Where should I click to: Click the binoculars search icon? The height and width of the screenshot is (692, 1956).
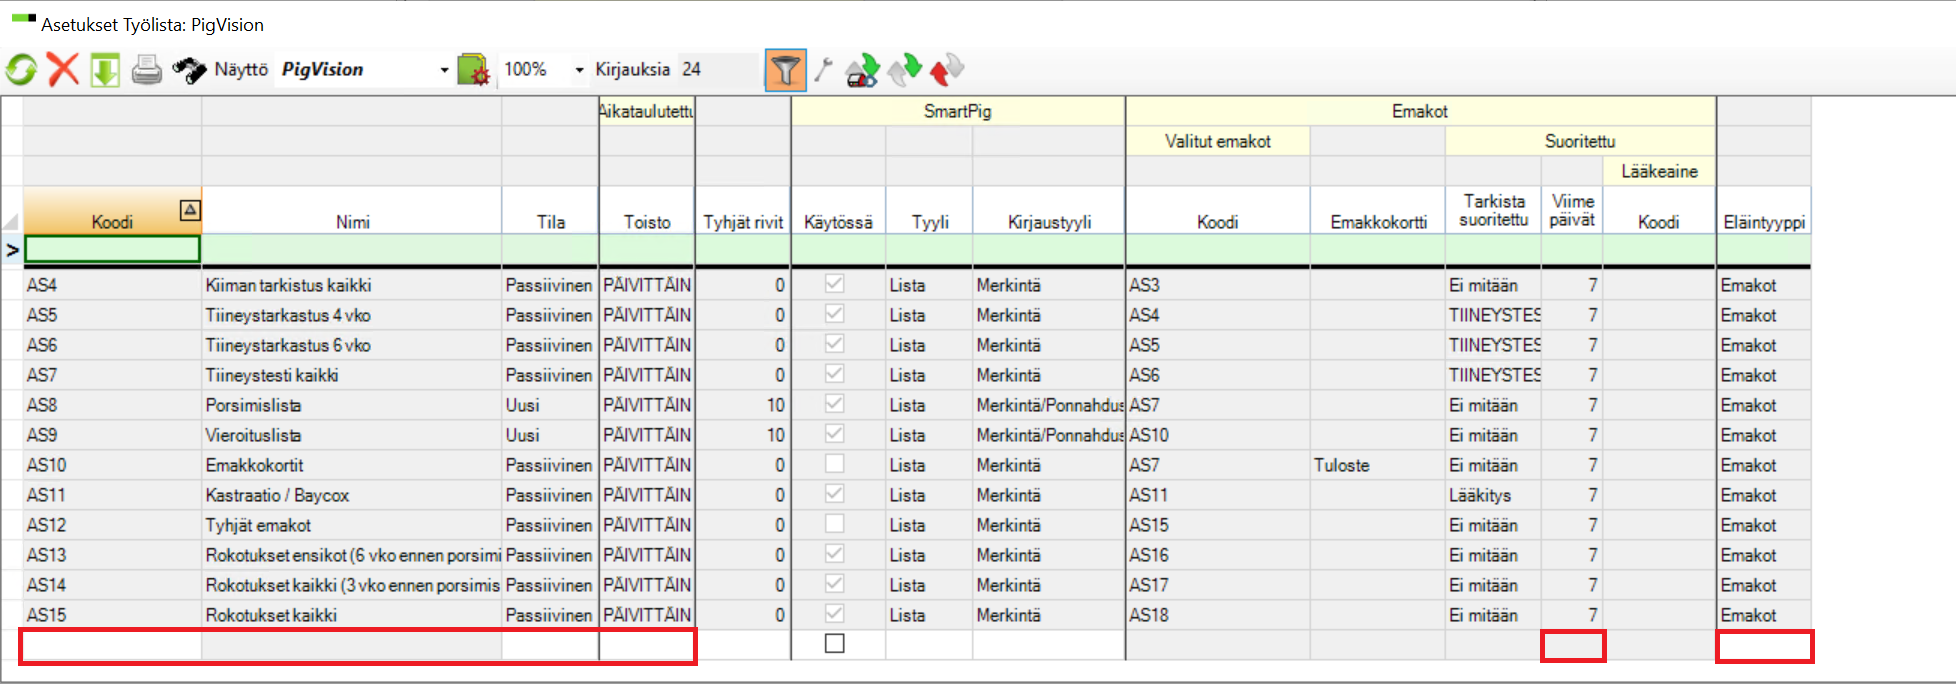pyautogui.click(x=189, y=70)
